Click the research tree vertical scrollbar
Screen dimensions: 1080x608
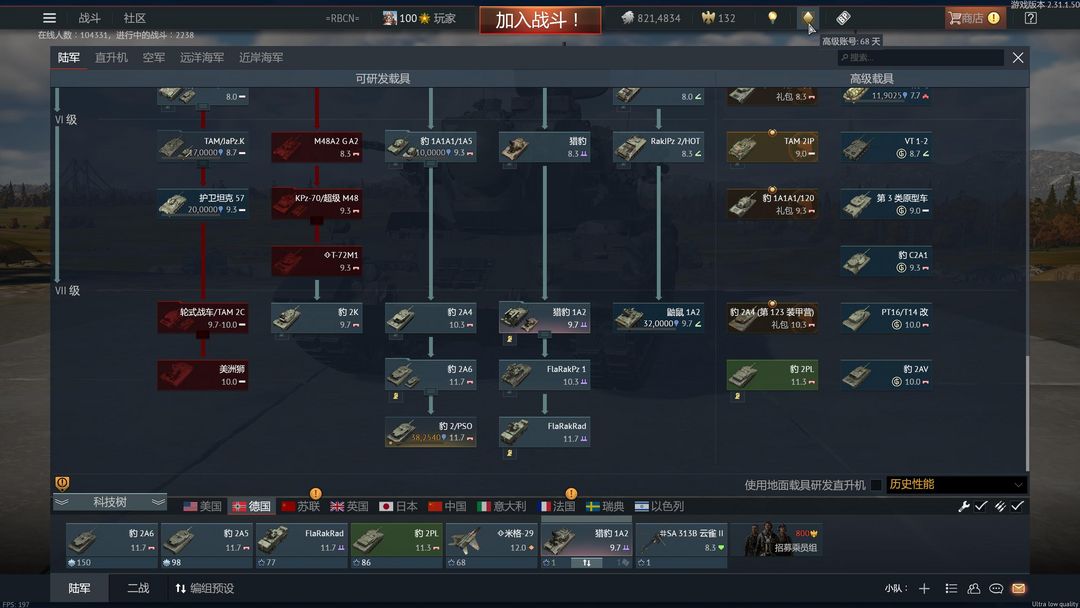click(x=1027, y=412)
